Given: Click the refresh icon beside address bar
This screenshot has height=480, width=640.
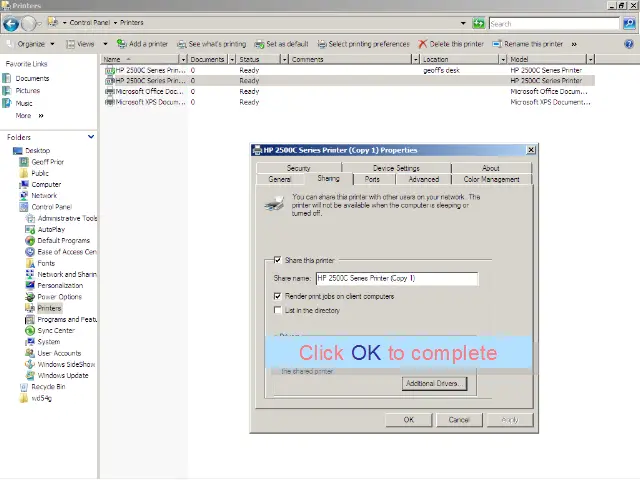Looking at the screenshot, I should (478, 23).
